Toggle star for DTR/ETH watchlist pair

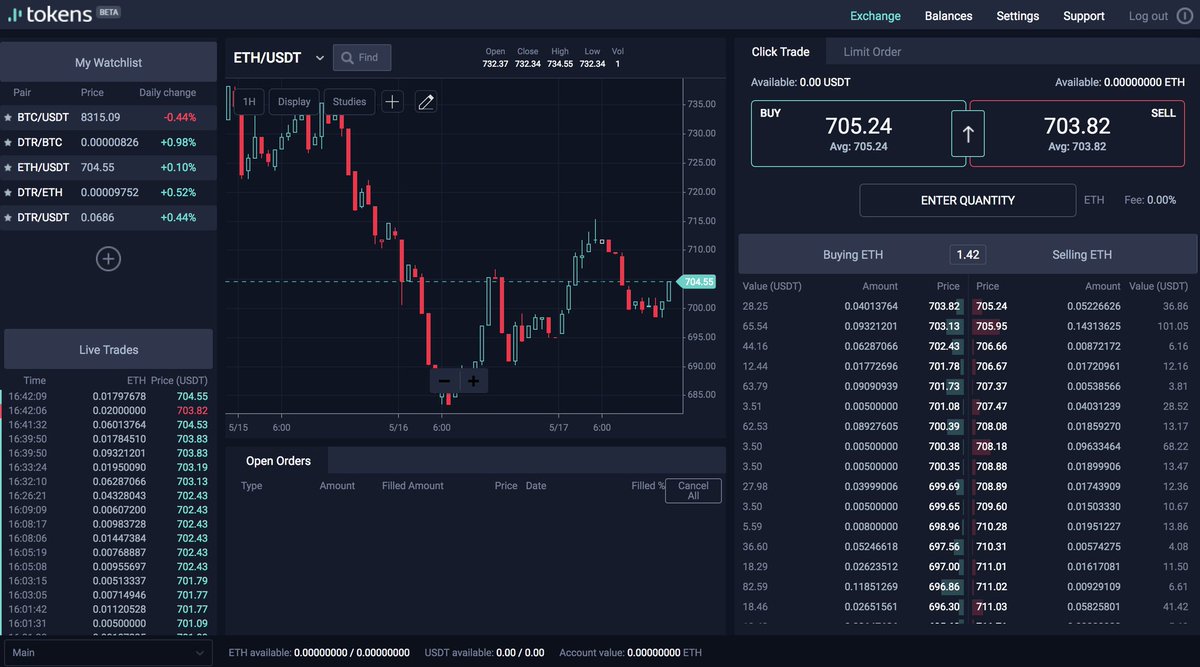(x=8, y=193)
